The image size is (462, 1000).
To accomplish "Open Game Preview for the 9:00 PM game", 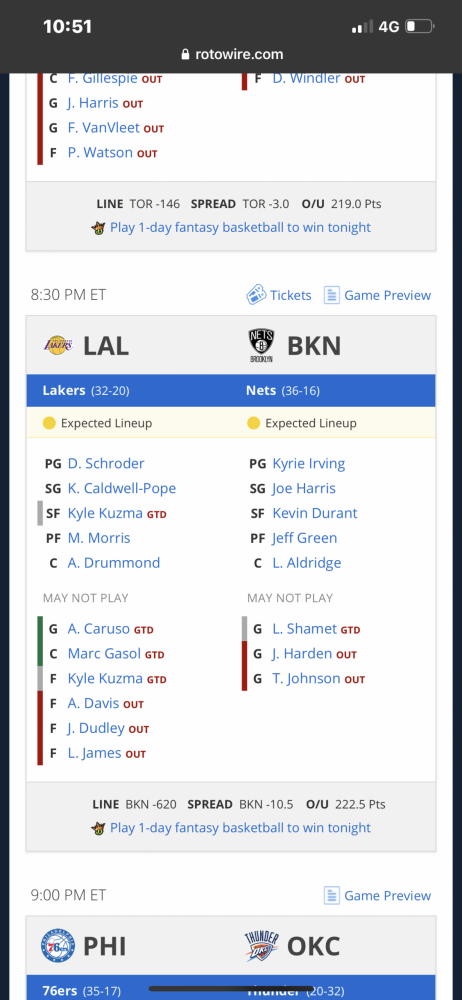I will 377,895.
